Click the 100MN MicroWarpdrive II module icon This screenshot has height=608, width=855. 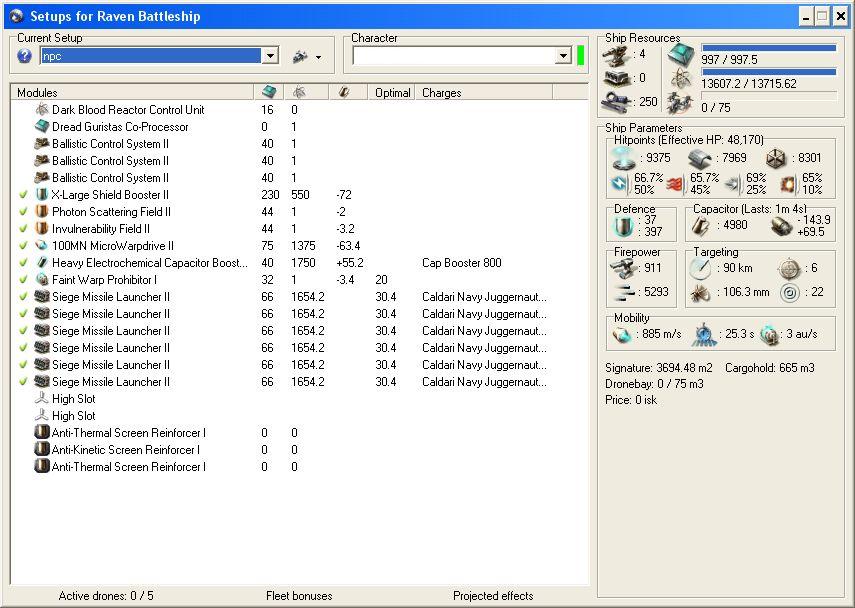coord(42,246)
